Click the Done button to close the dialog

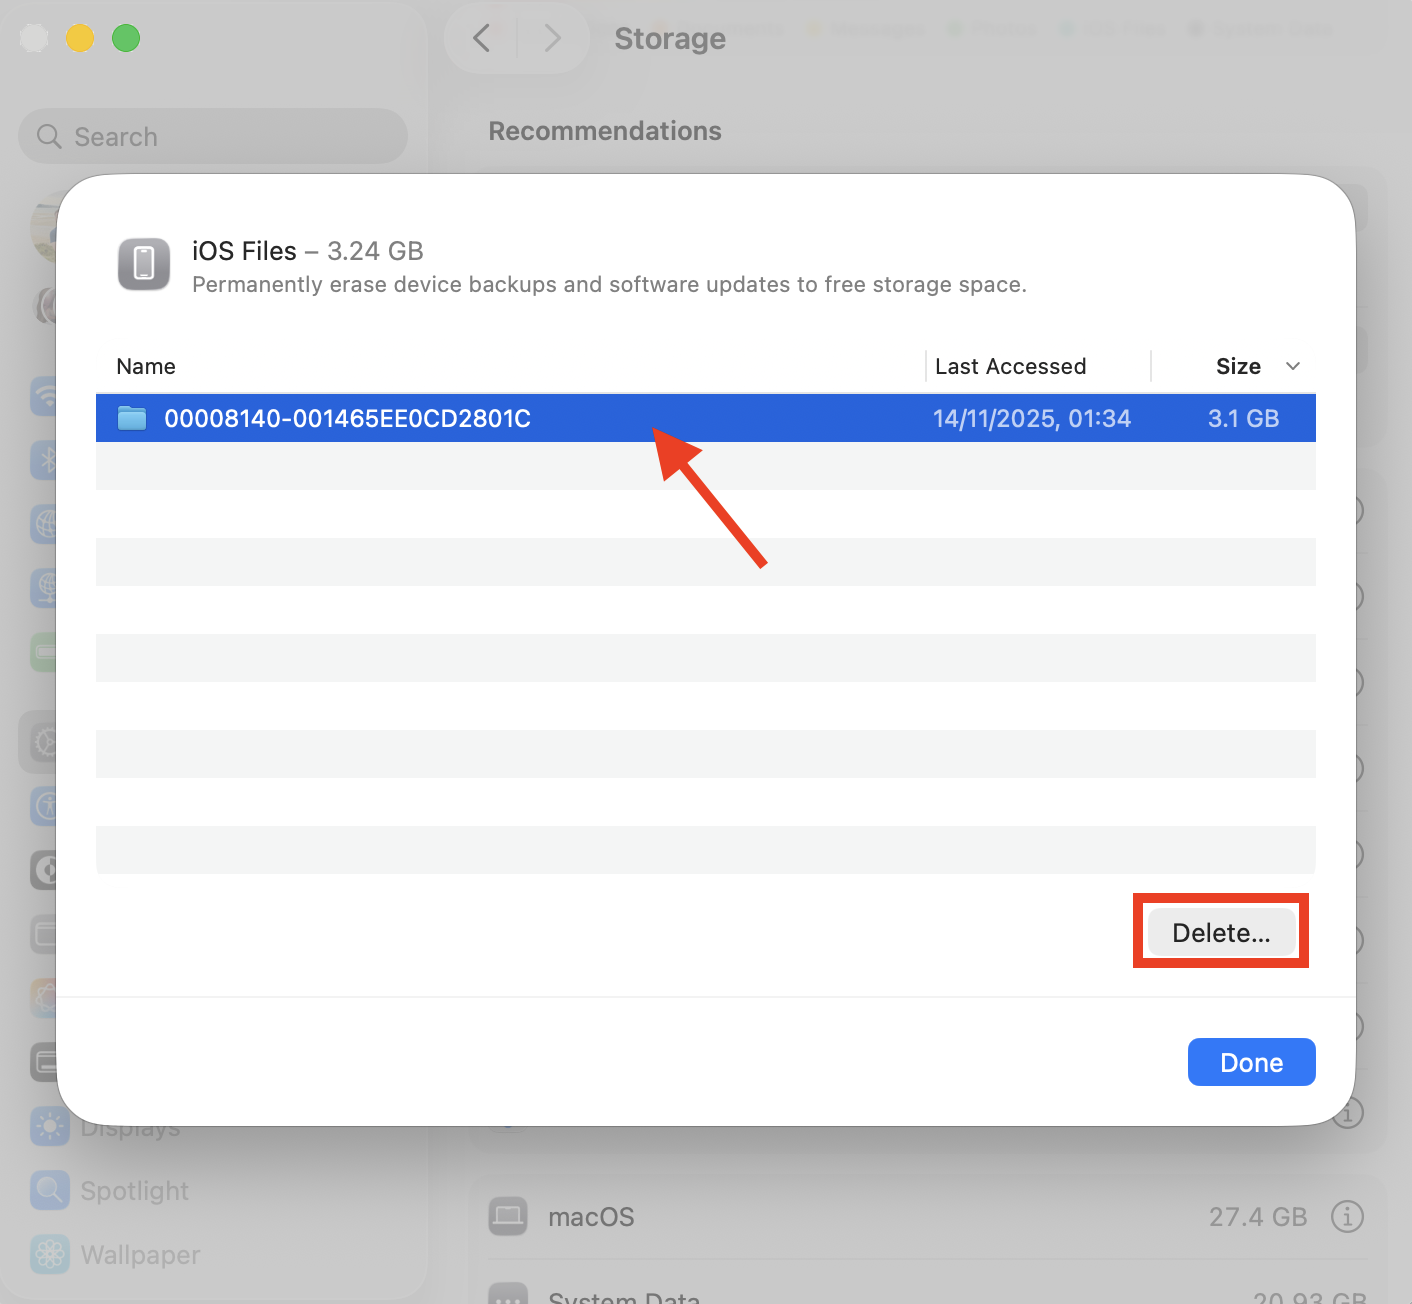pos(1251,1062)
